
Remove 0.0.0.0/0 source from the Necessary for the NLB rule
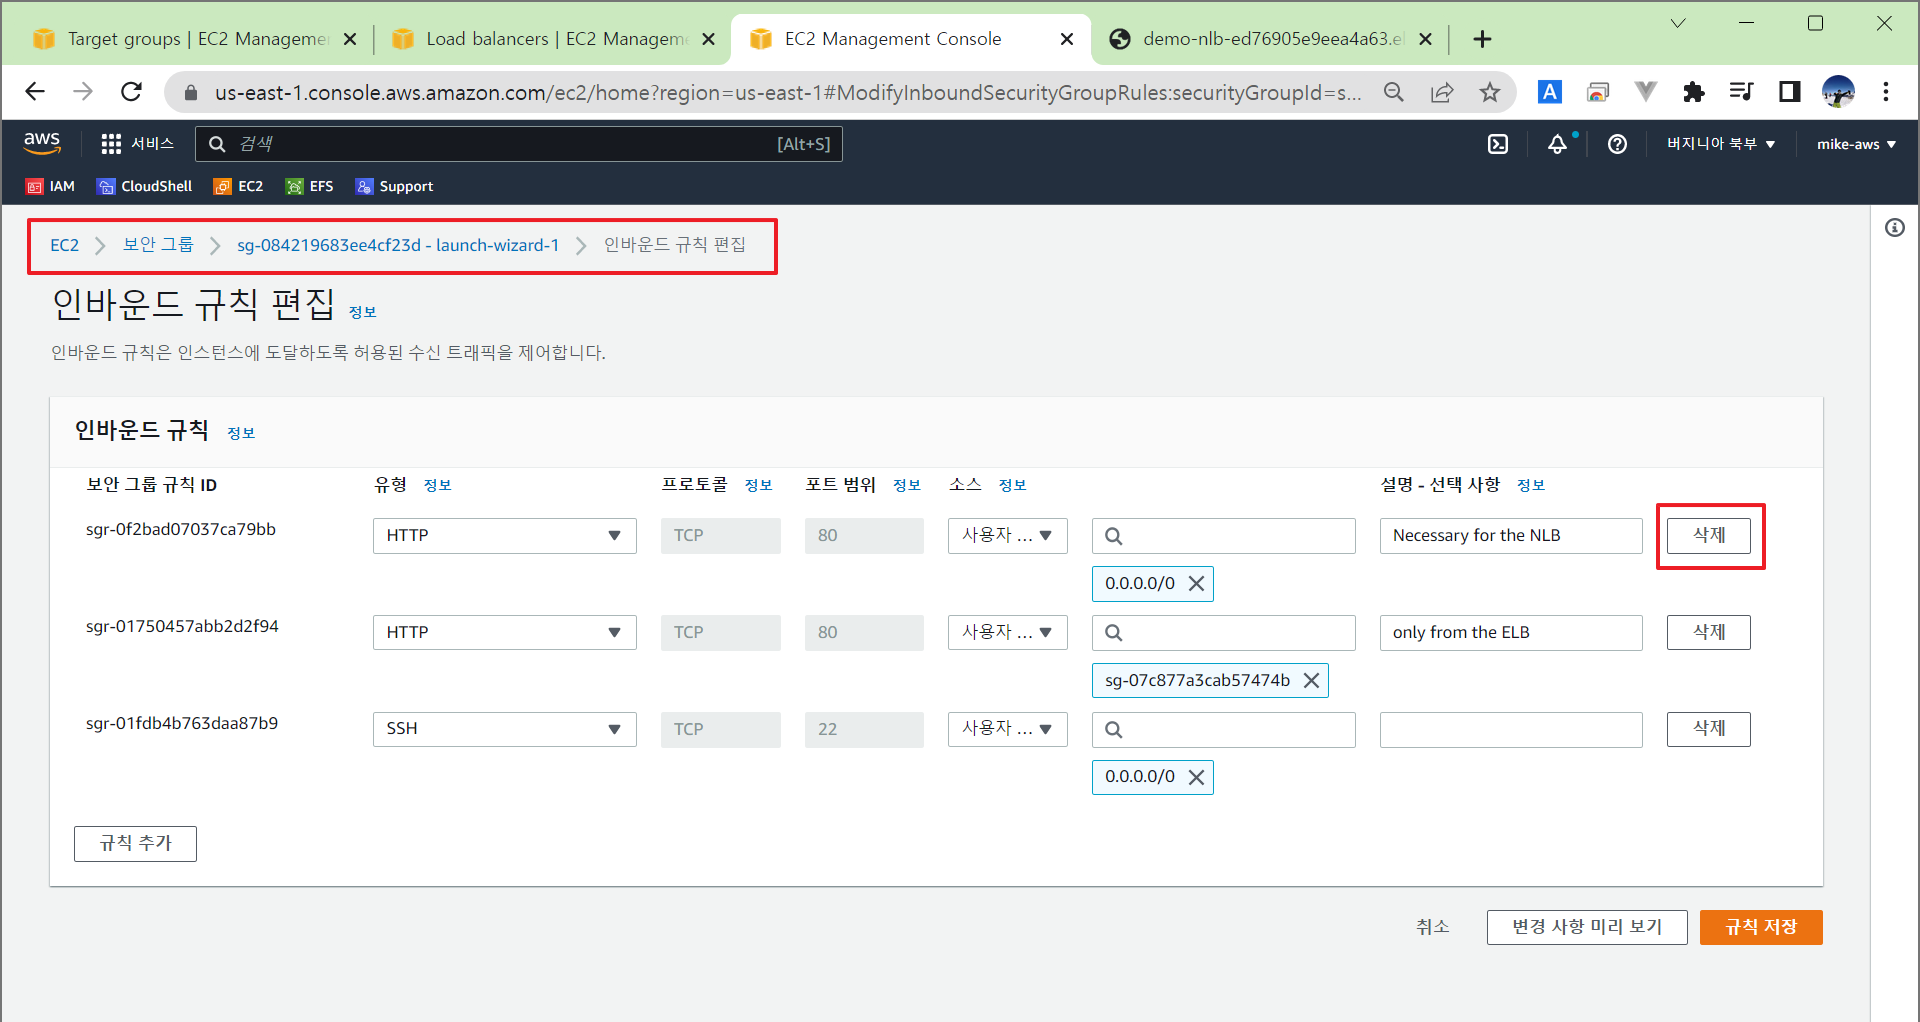1196,584
